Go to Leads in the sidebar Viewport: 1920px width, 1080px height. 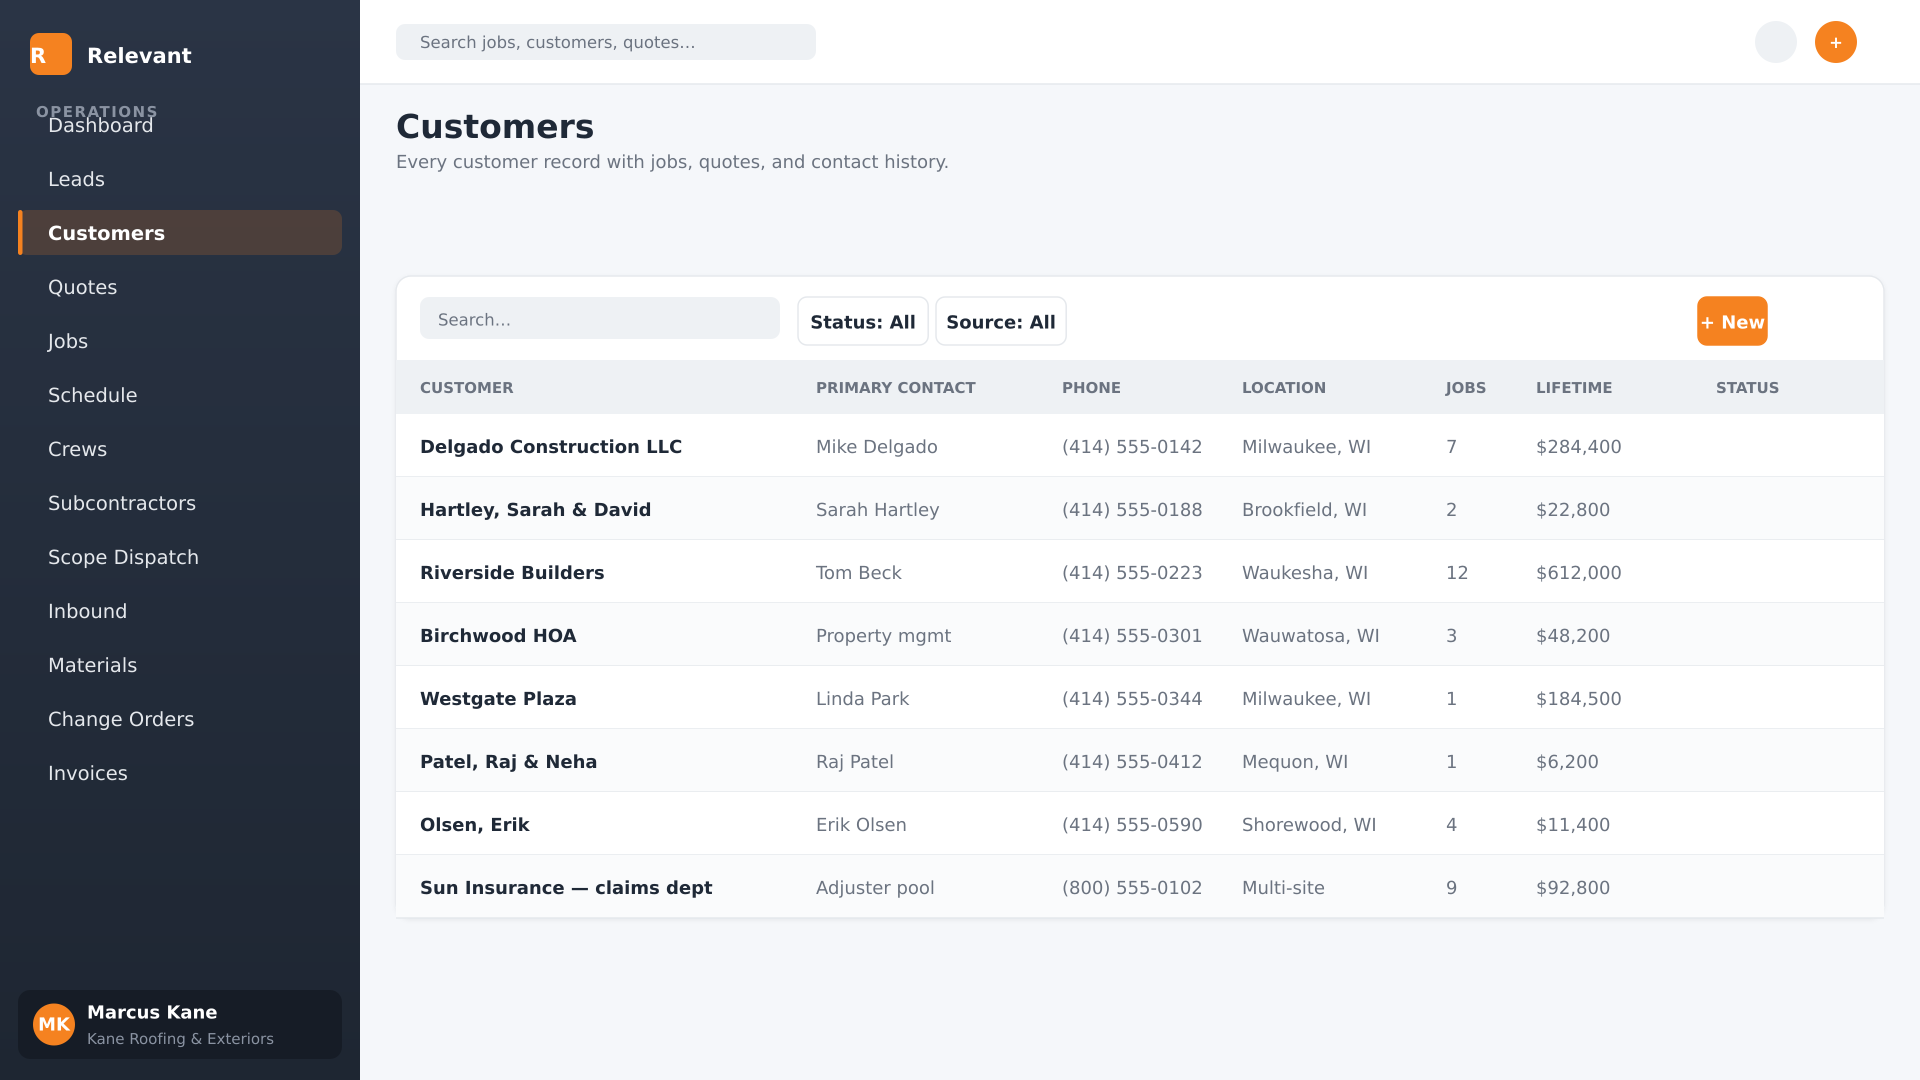(180, 179)
